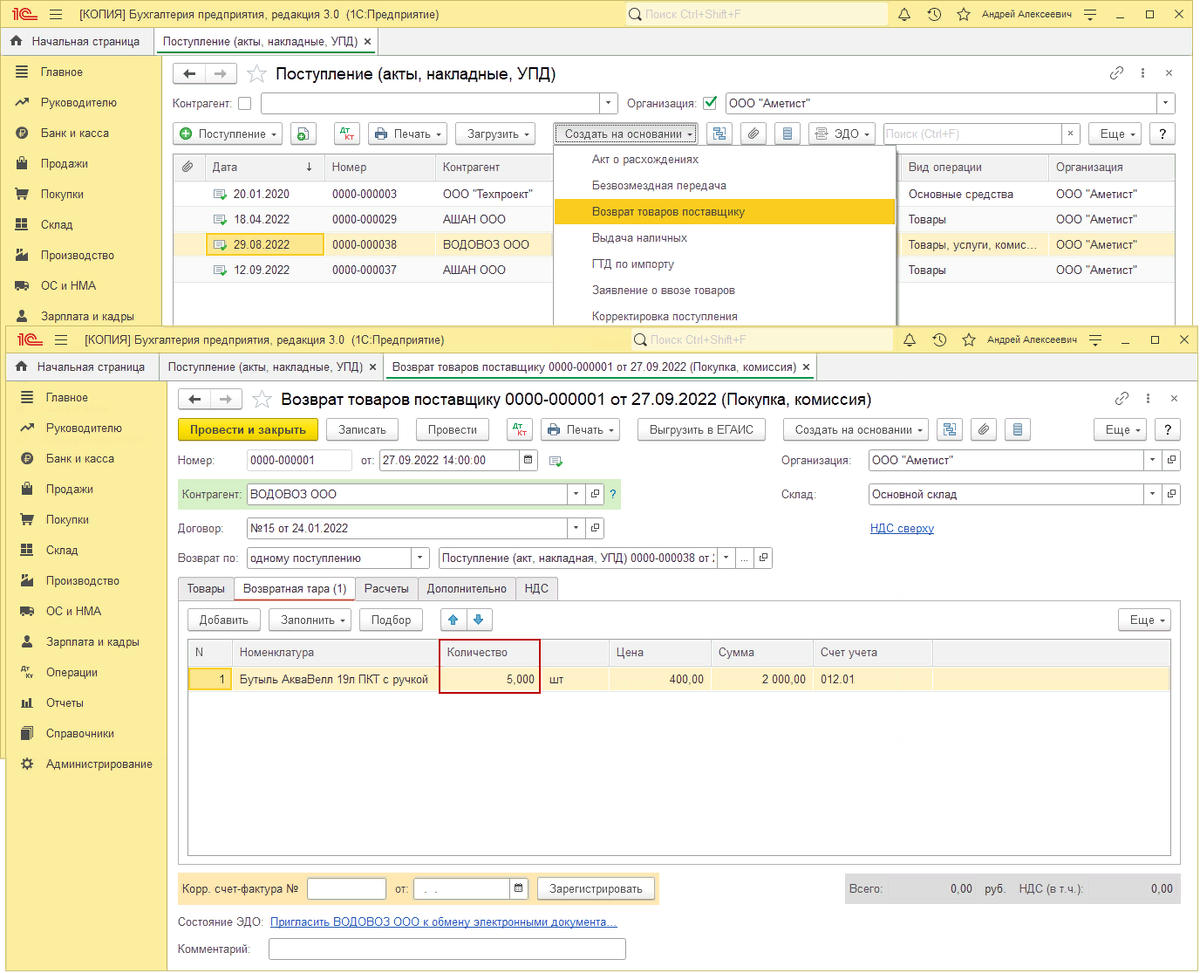Click the Корр. счет-фактура № input field
The height and width of the screenshot is (973, 1200).
(346, 888)
